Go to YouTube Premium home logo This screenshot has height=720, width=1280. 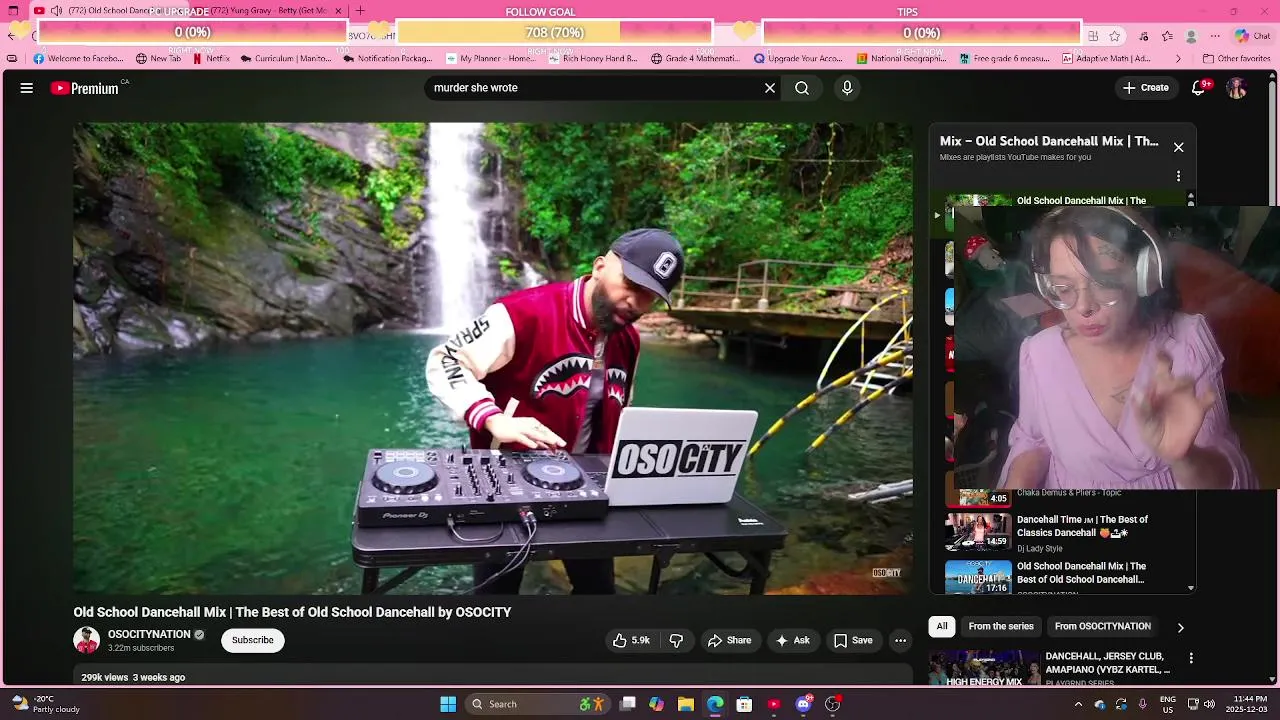pos(86,88)
